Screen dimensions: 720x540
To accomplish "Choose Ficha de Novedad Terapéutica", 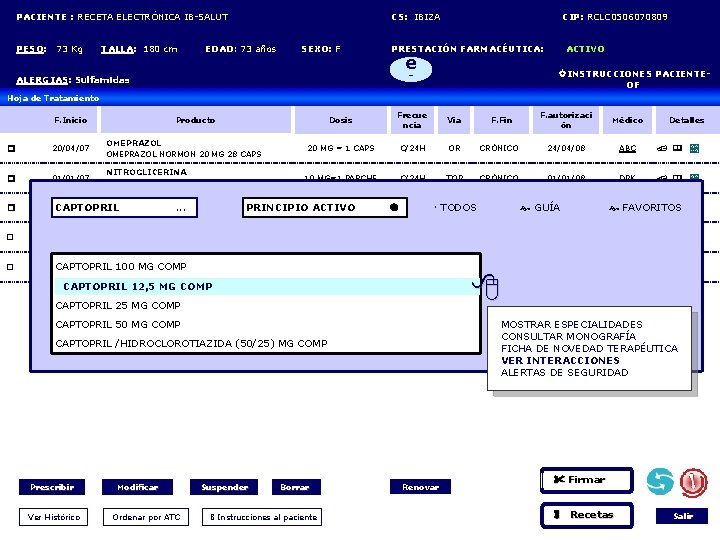I will coord(589,348).
